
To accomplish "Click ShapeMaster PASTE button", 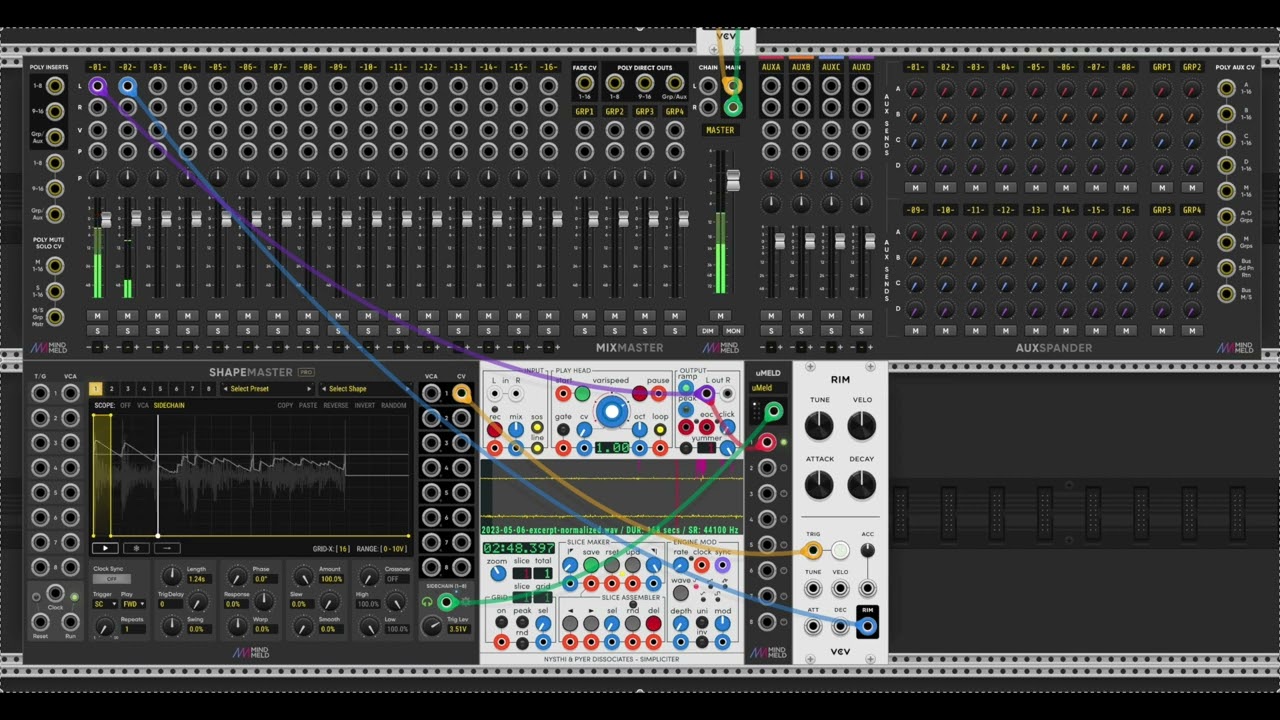I will coord(308,406).
